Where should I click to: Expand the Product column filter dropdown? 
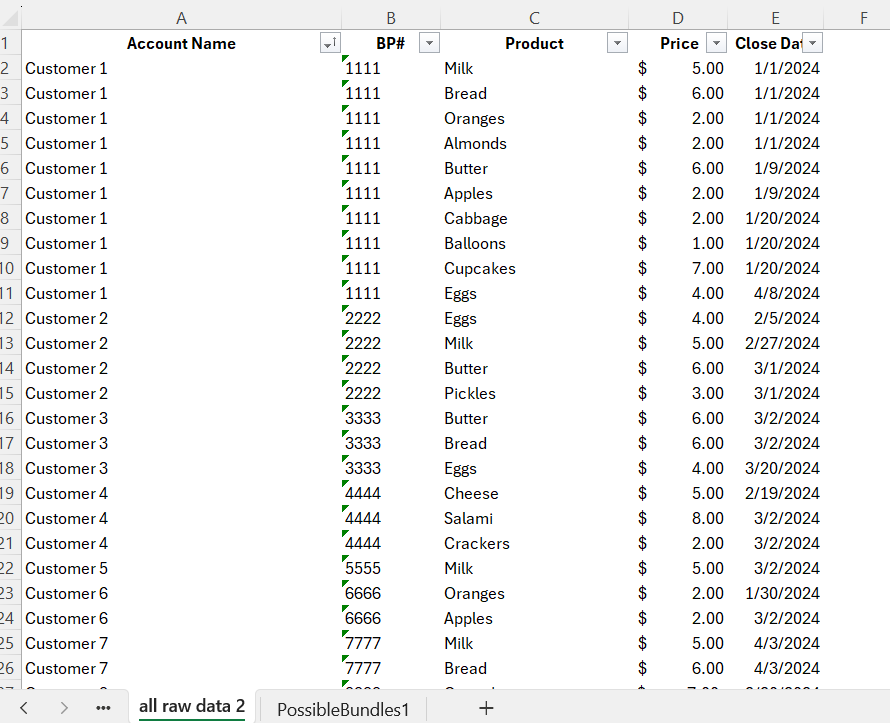tap(617, 43)
